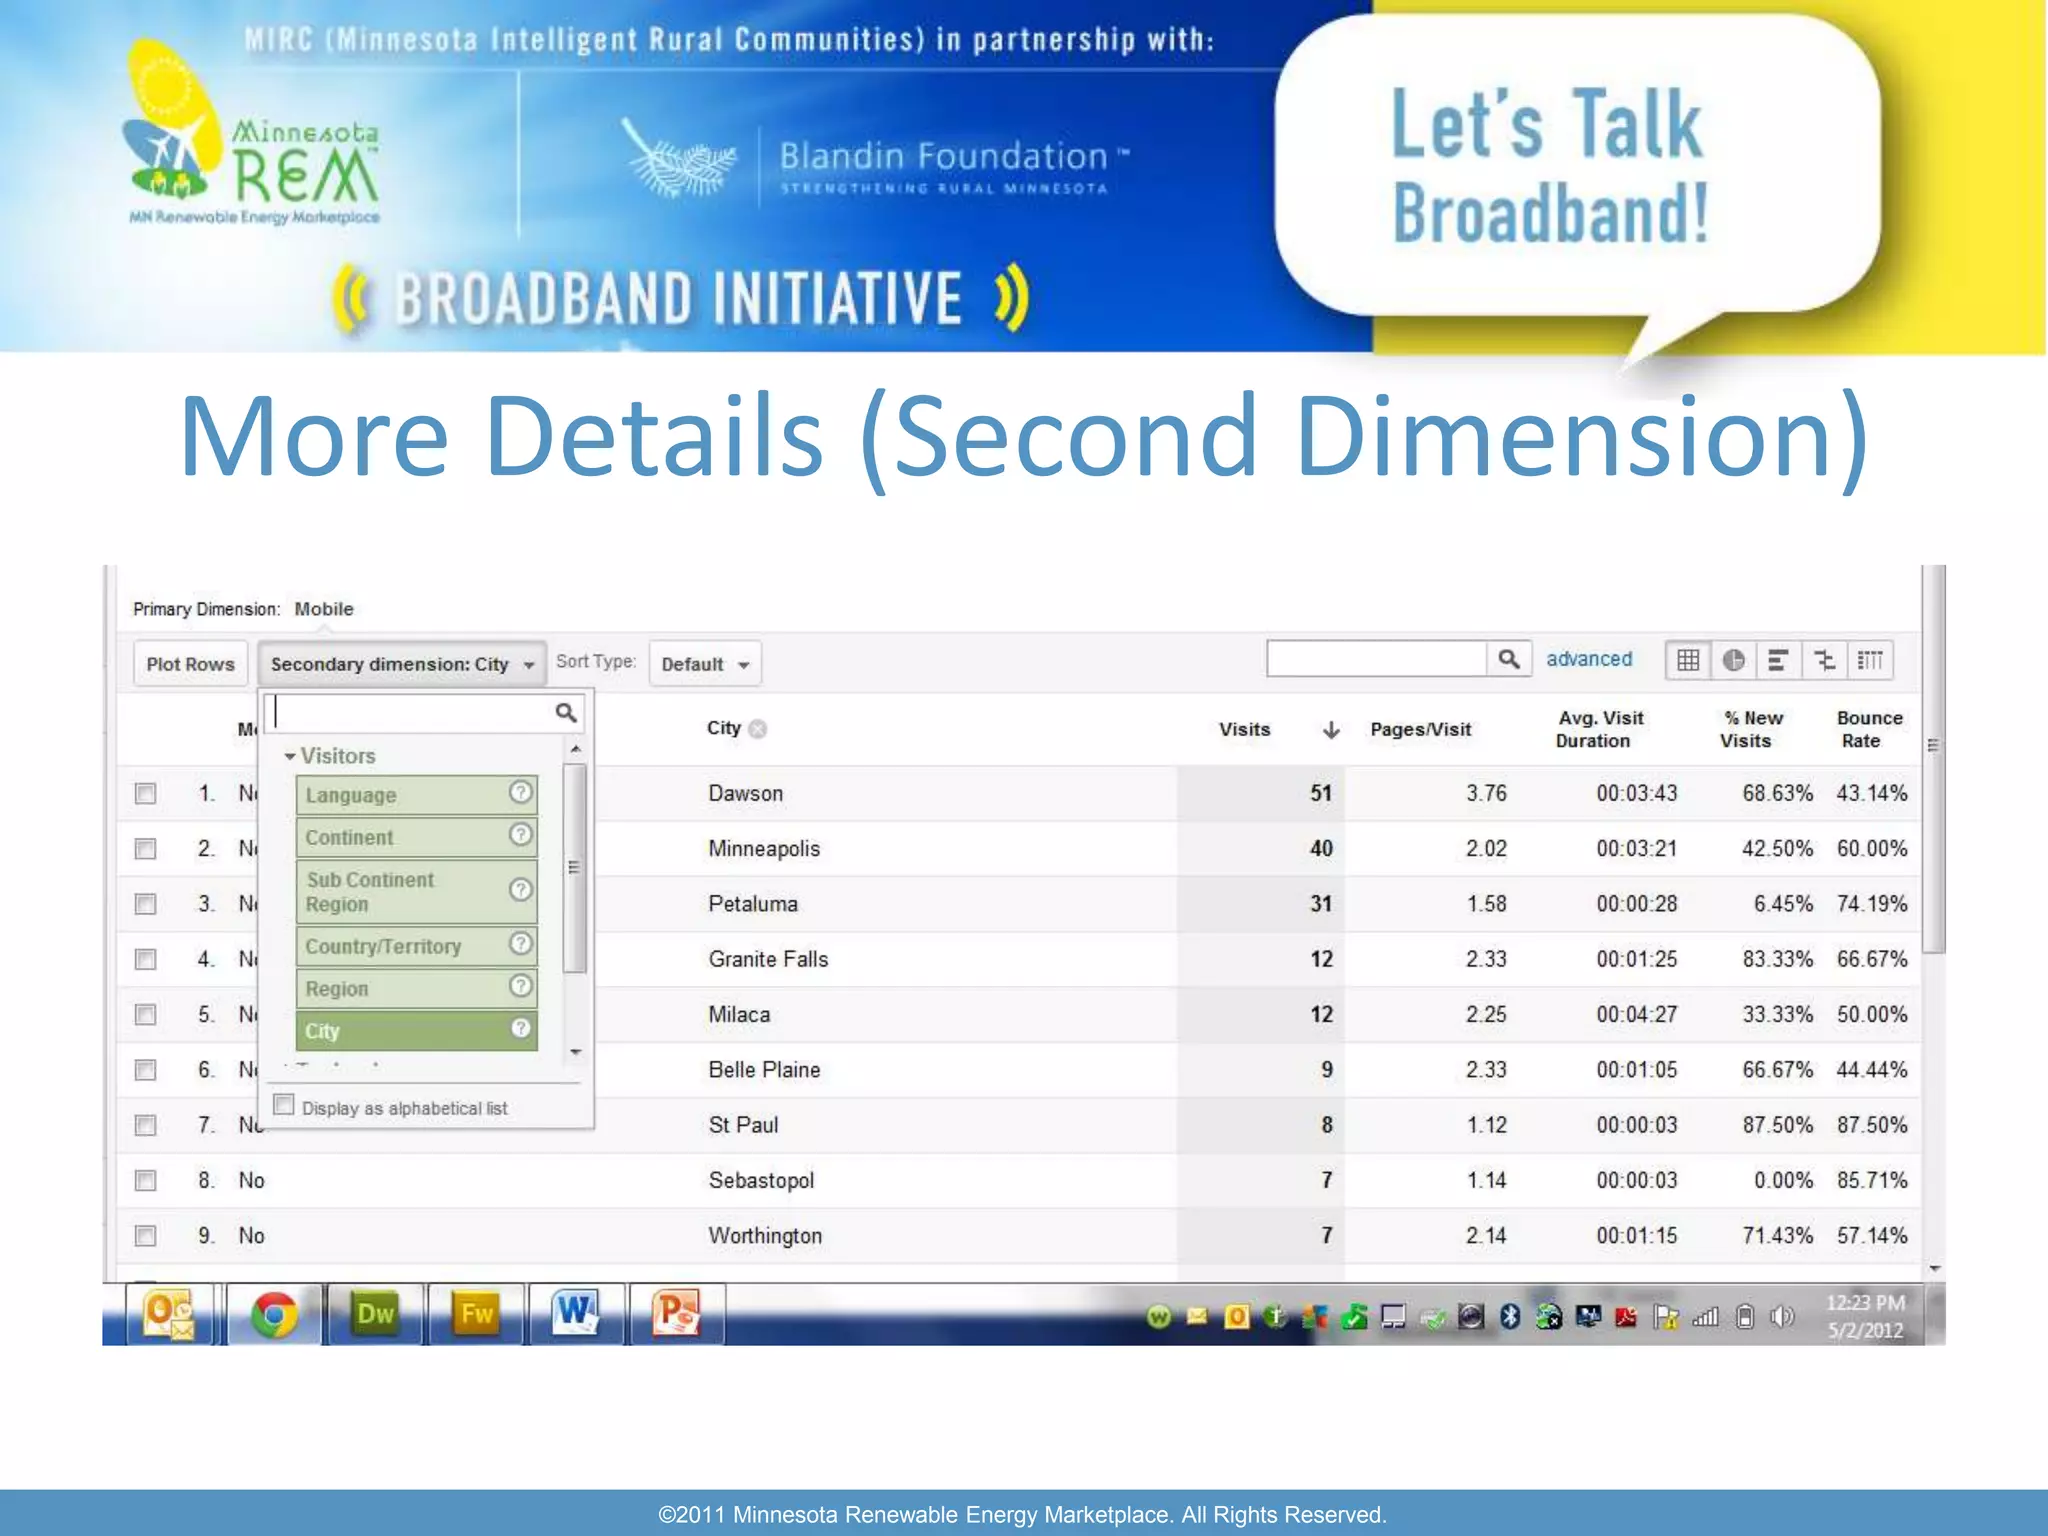
Task: Switch to the comparison view icon
Action: coord(1824,660)
